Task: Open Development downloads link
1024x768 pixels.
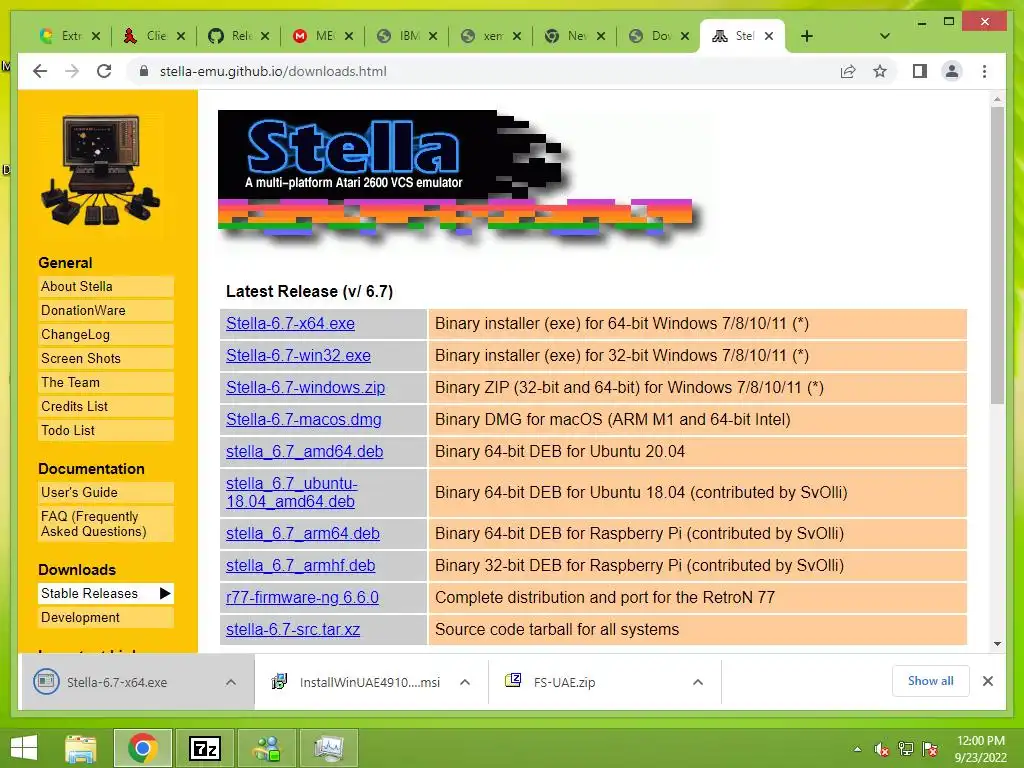Action: pyautogui.click(x=106, y=617)
